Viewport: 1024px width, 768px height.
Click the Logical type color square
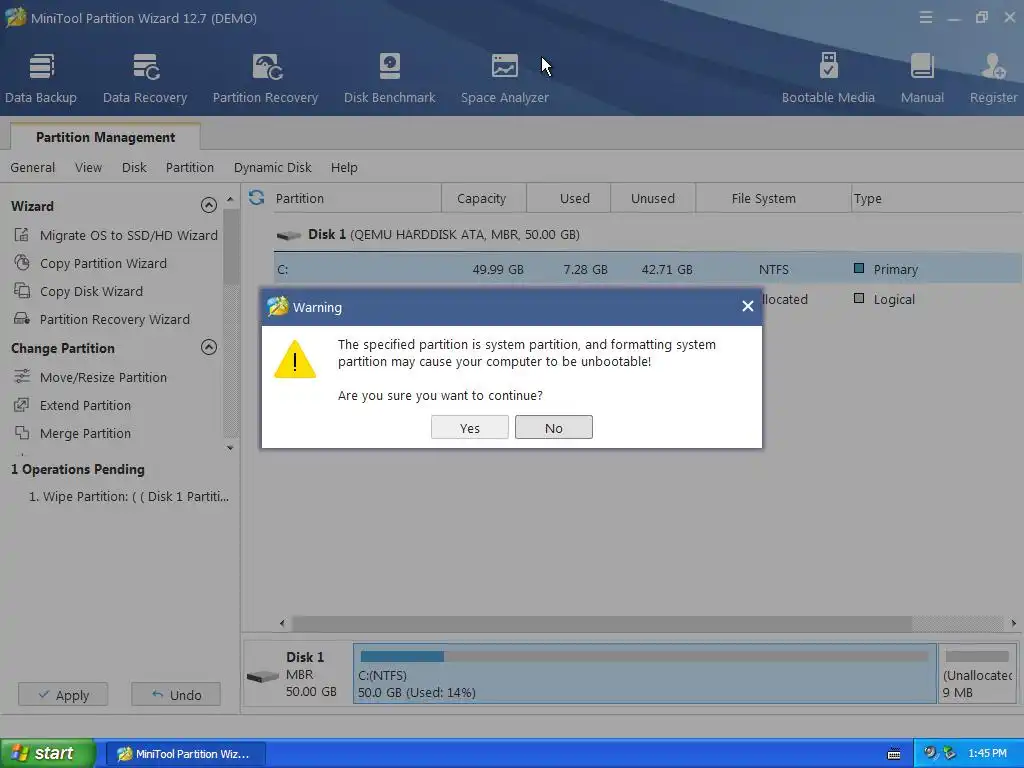point(859,298)
